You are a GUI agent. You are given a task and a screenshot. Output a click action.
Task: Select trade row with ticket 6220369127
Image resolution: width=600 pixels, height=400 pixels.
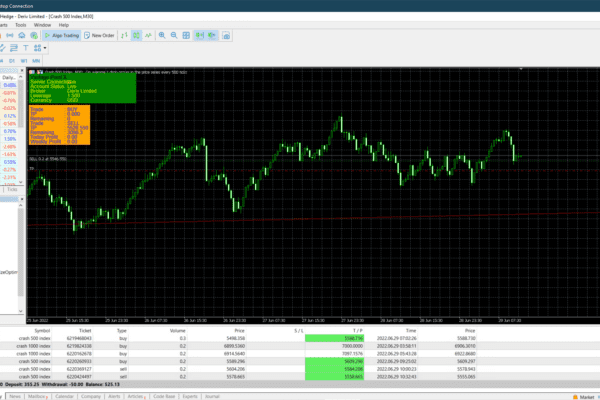pos(238,369)
